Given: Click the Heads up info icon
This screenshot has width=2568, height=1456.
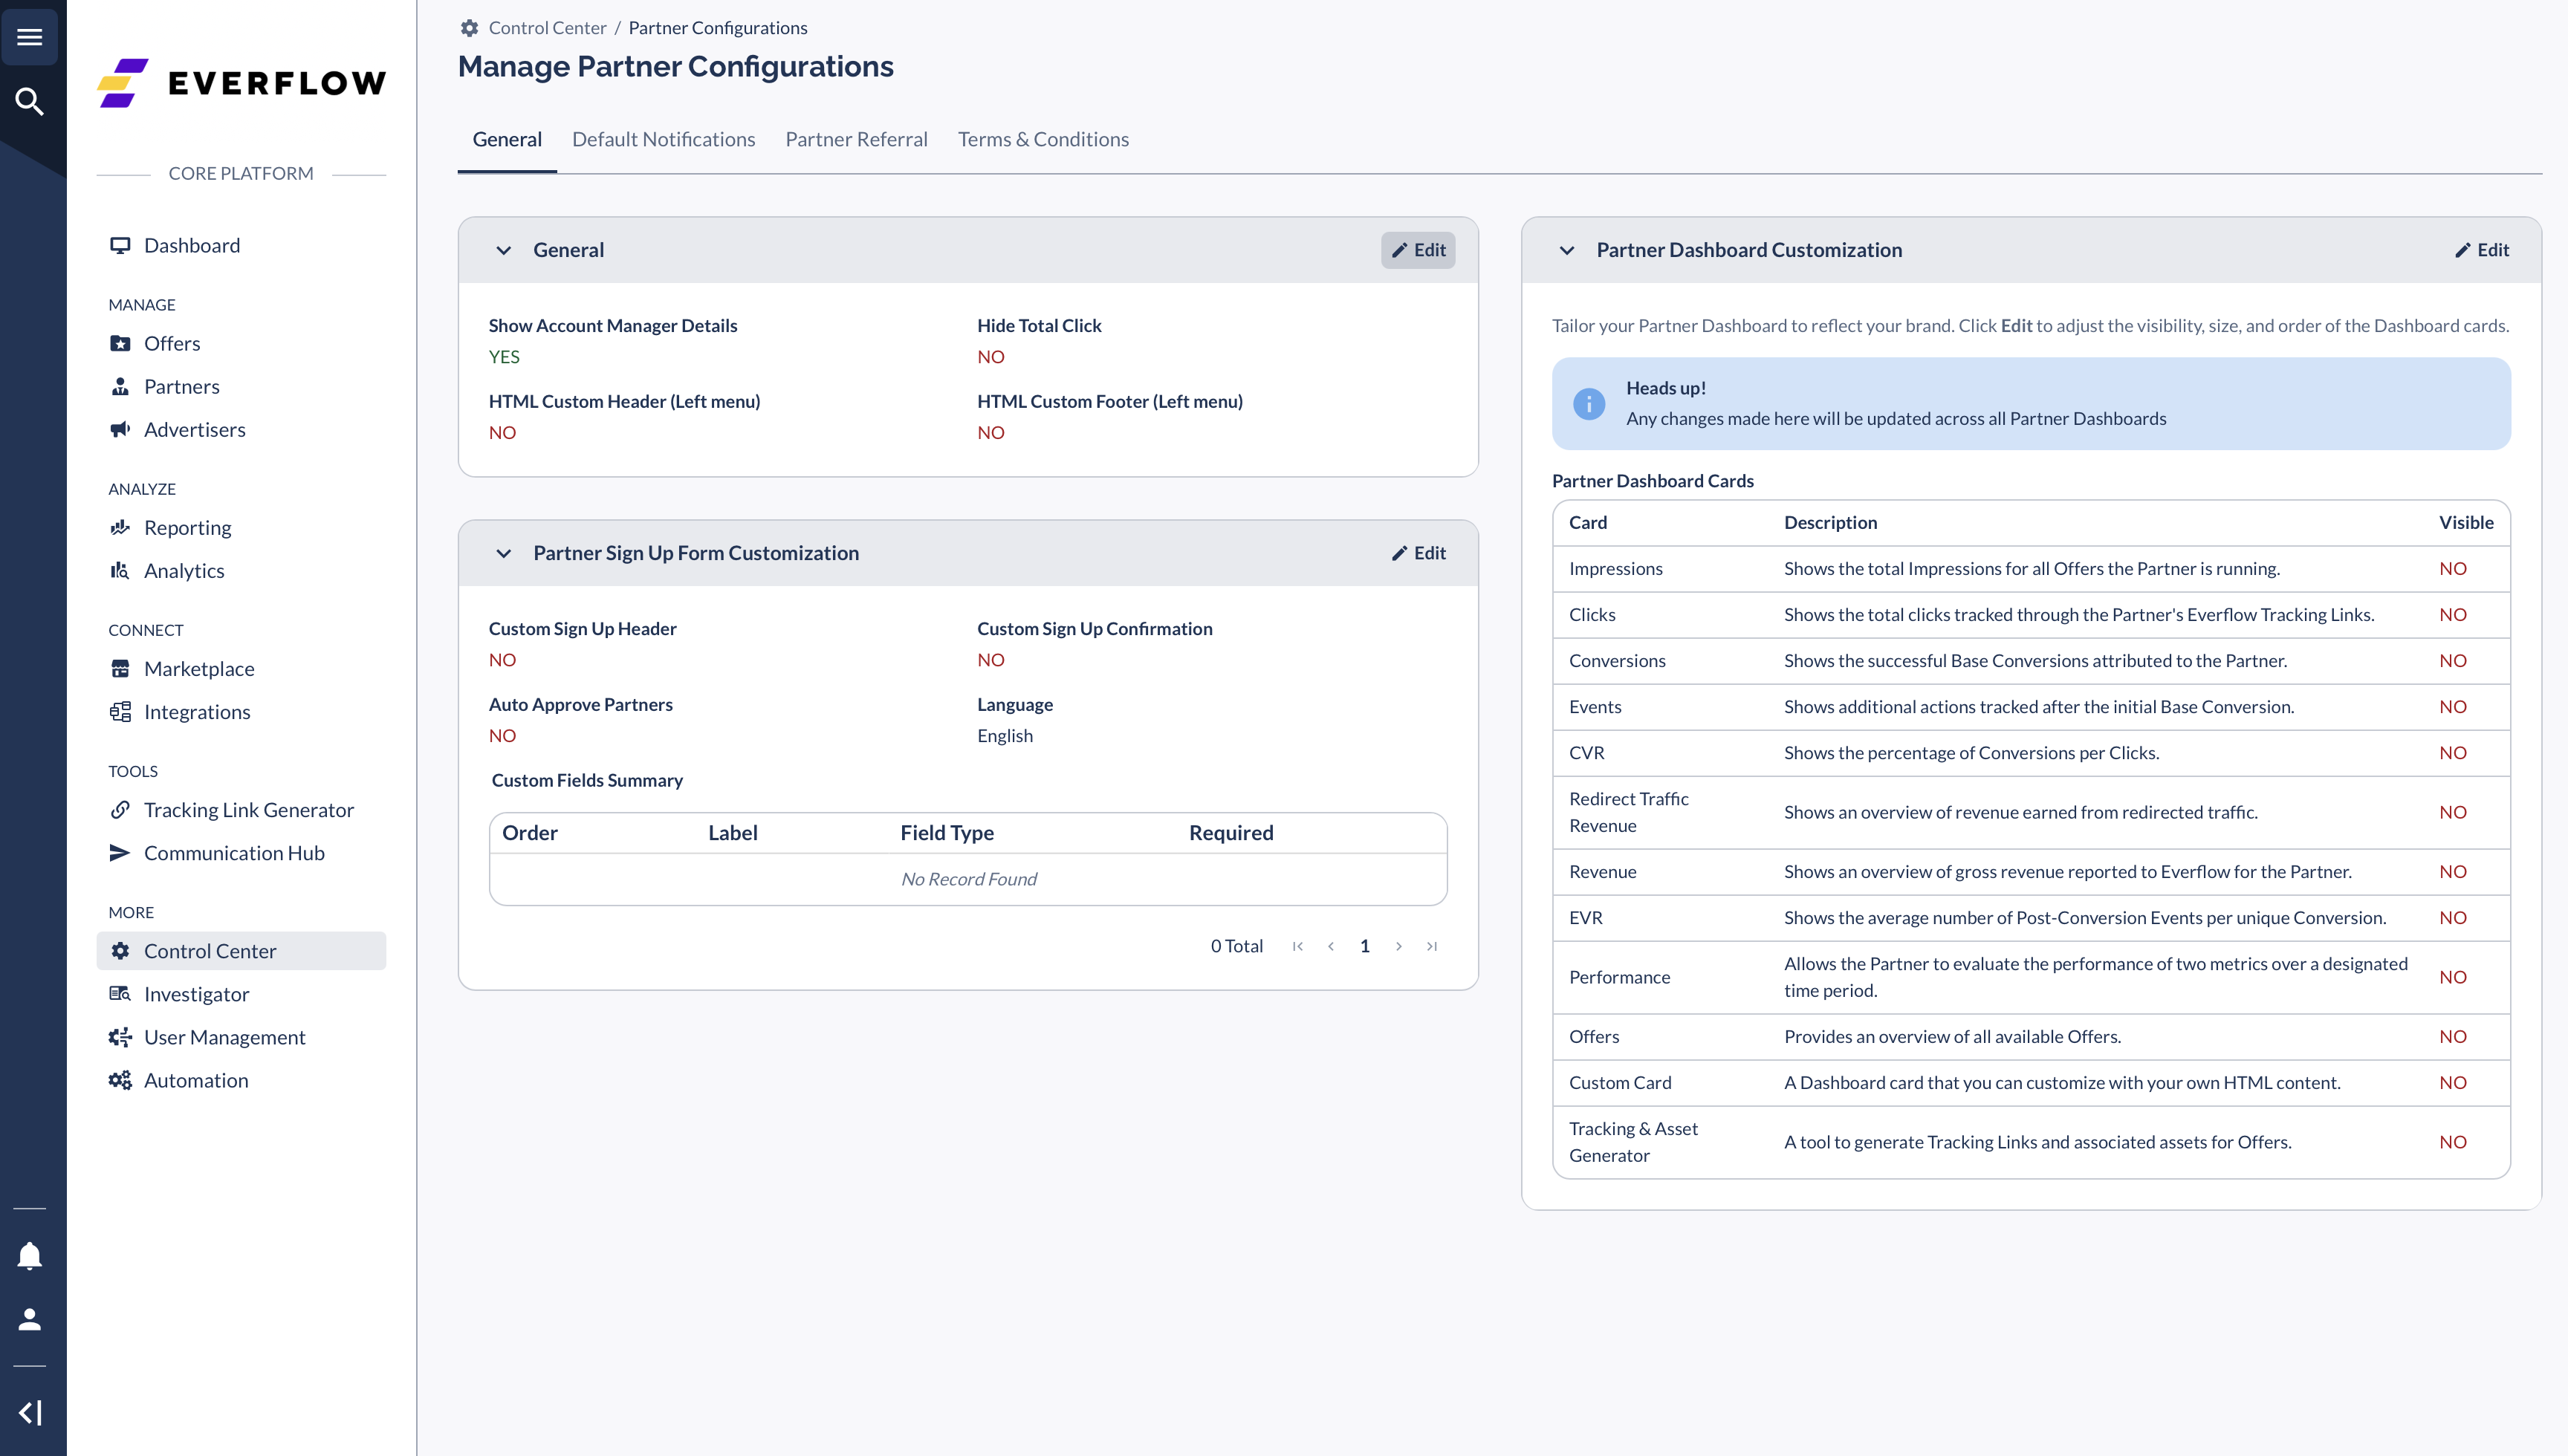Looking at the screenshot, I should click(1589, 403).
